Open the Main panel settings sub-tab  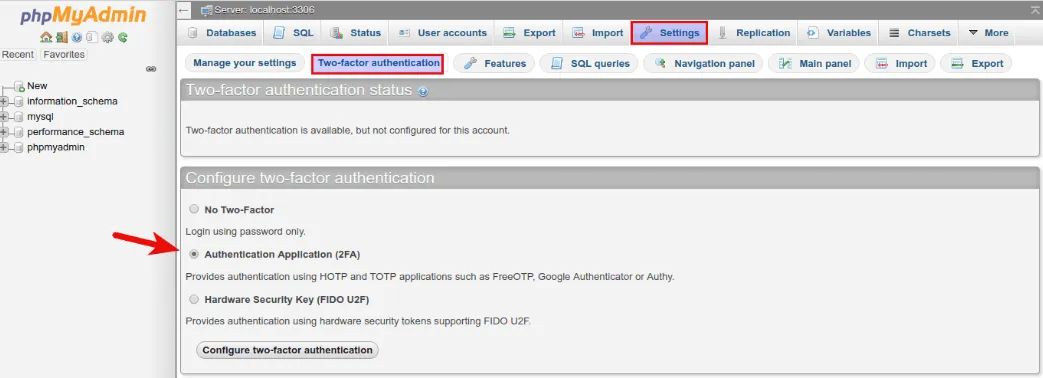pyautogui.click(x=814, y=63)
